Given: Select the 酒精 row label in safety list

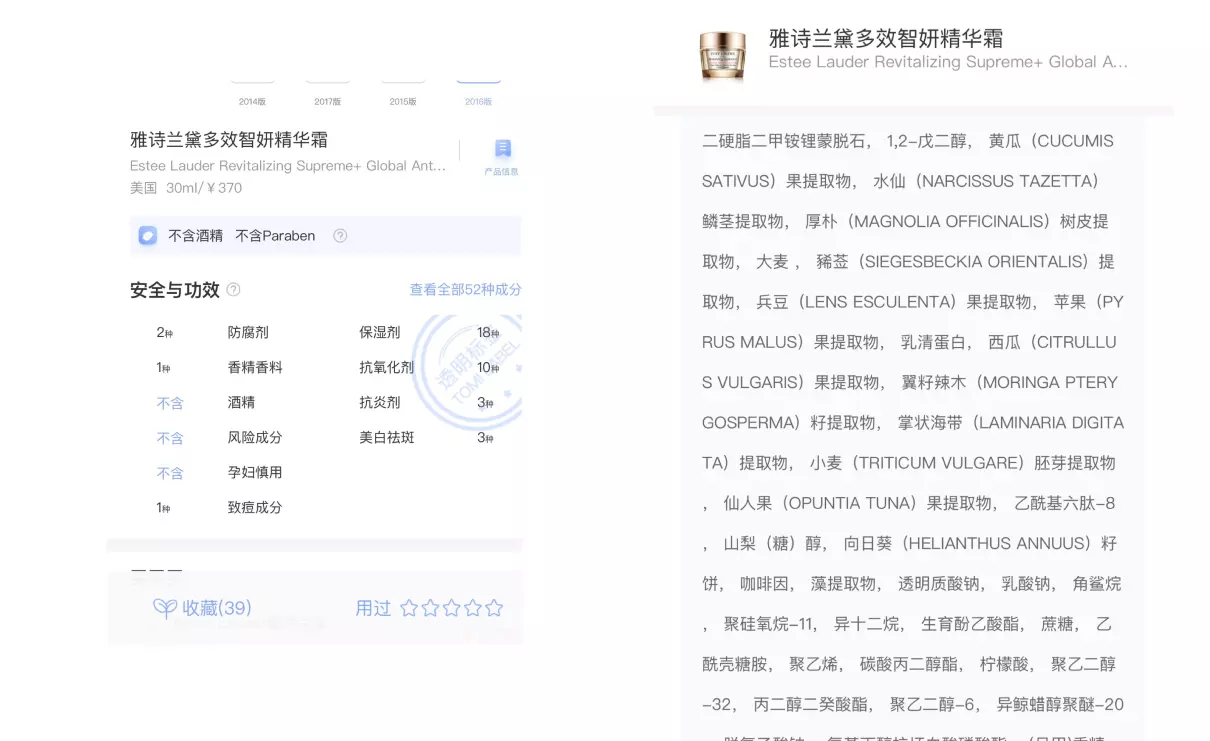Looking at the screenshot, I should tap(241, 402).
